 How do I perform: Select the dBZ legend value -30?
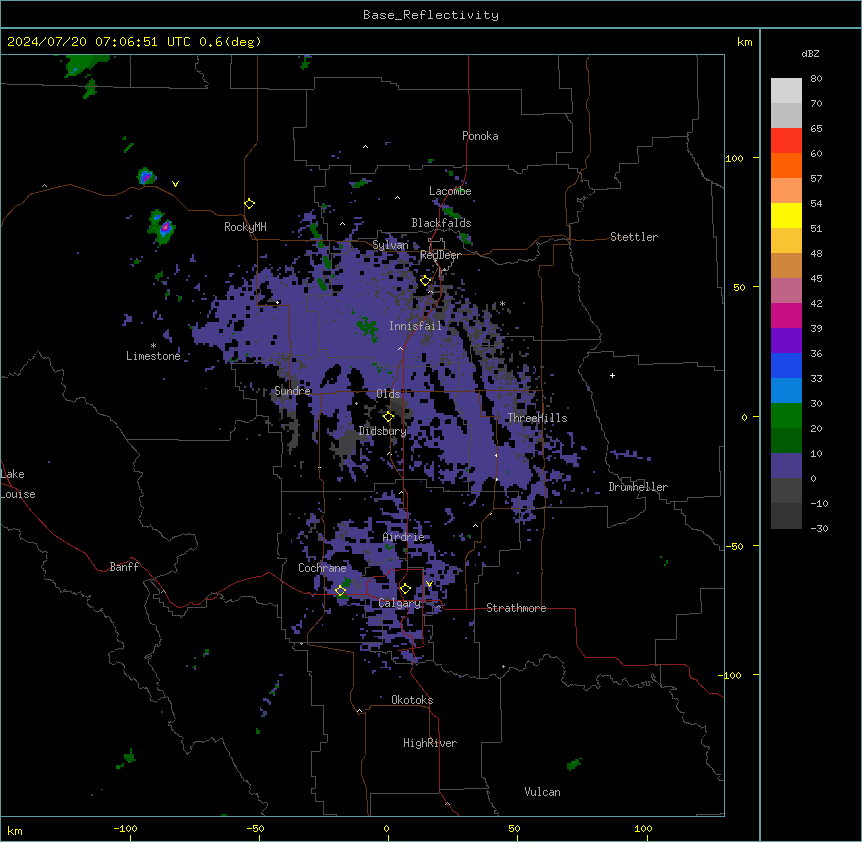point(819,528)
